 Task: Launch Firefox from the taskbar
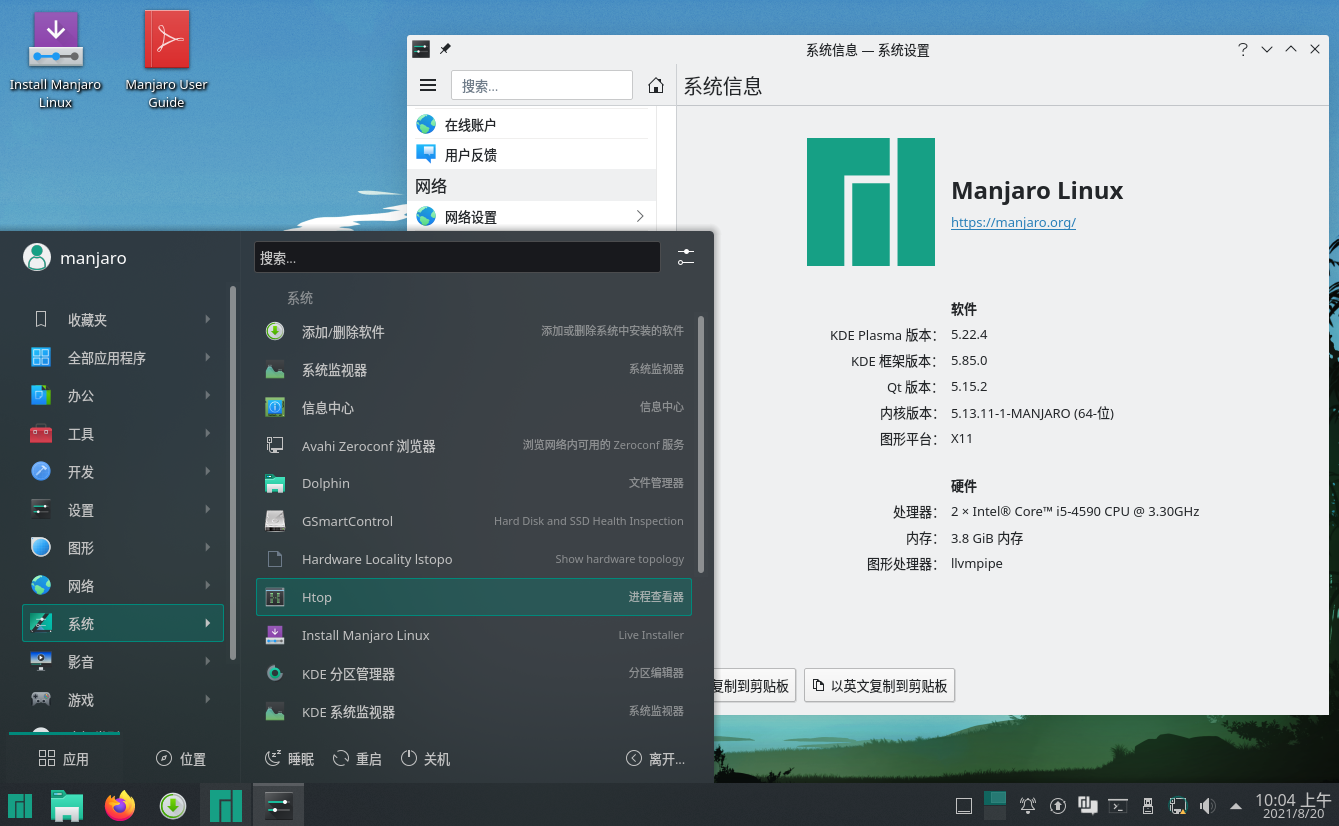click(120, 805)
